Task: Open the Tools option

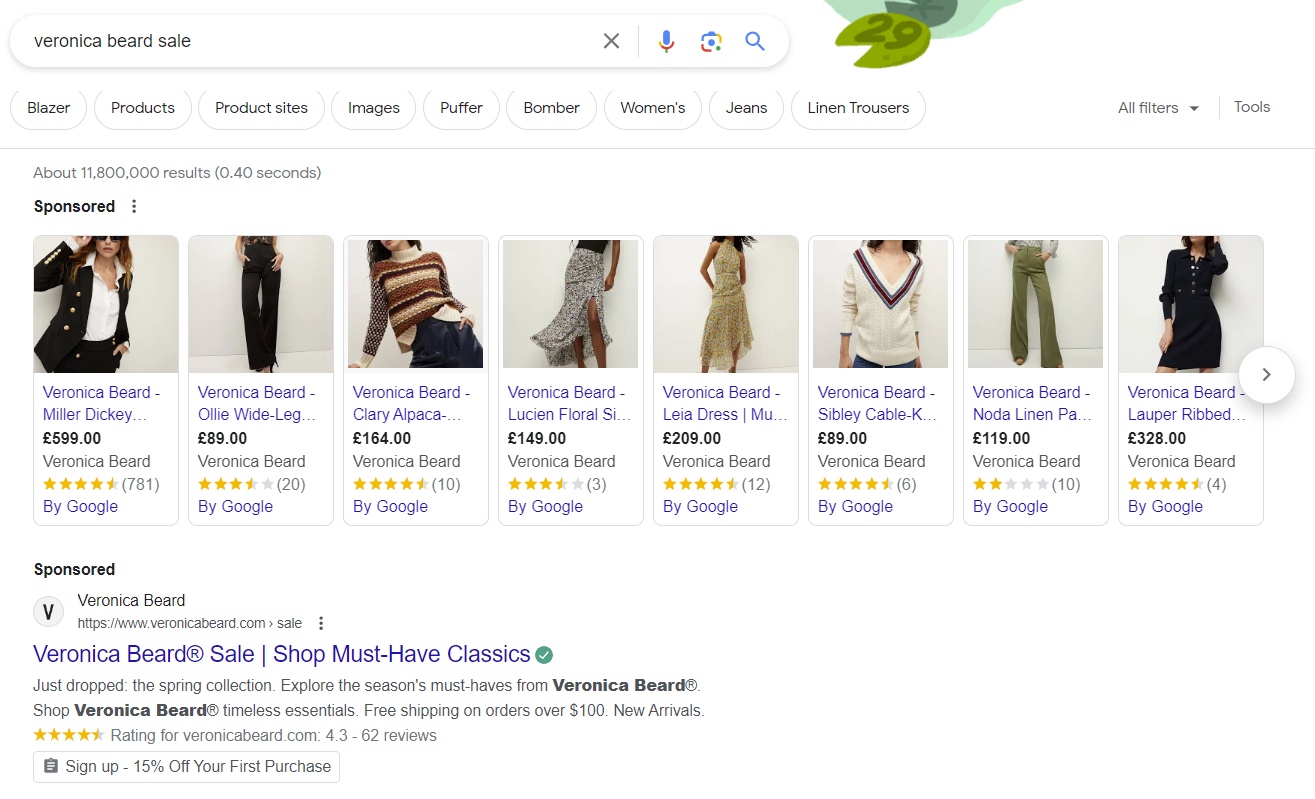Action: click(x=1252, y=107)
